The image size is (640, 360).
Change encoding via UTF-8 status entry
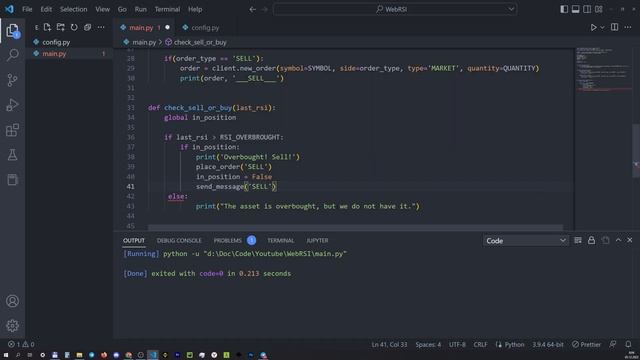pyautogui.click(x=457, y=344)
